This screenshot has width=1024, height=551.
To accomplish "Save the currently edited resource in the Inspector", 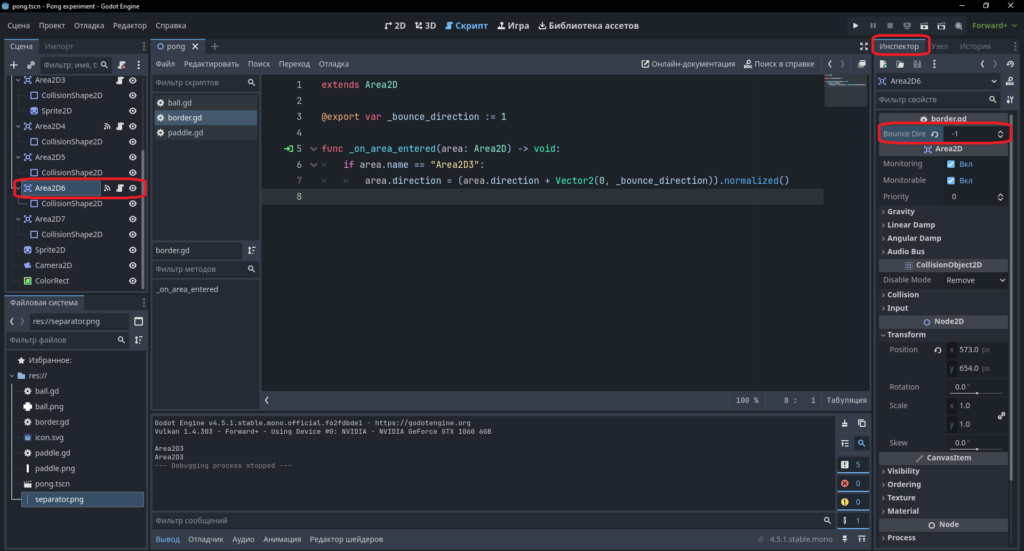I will (x=917, y=64).
